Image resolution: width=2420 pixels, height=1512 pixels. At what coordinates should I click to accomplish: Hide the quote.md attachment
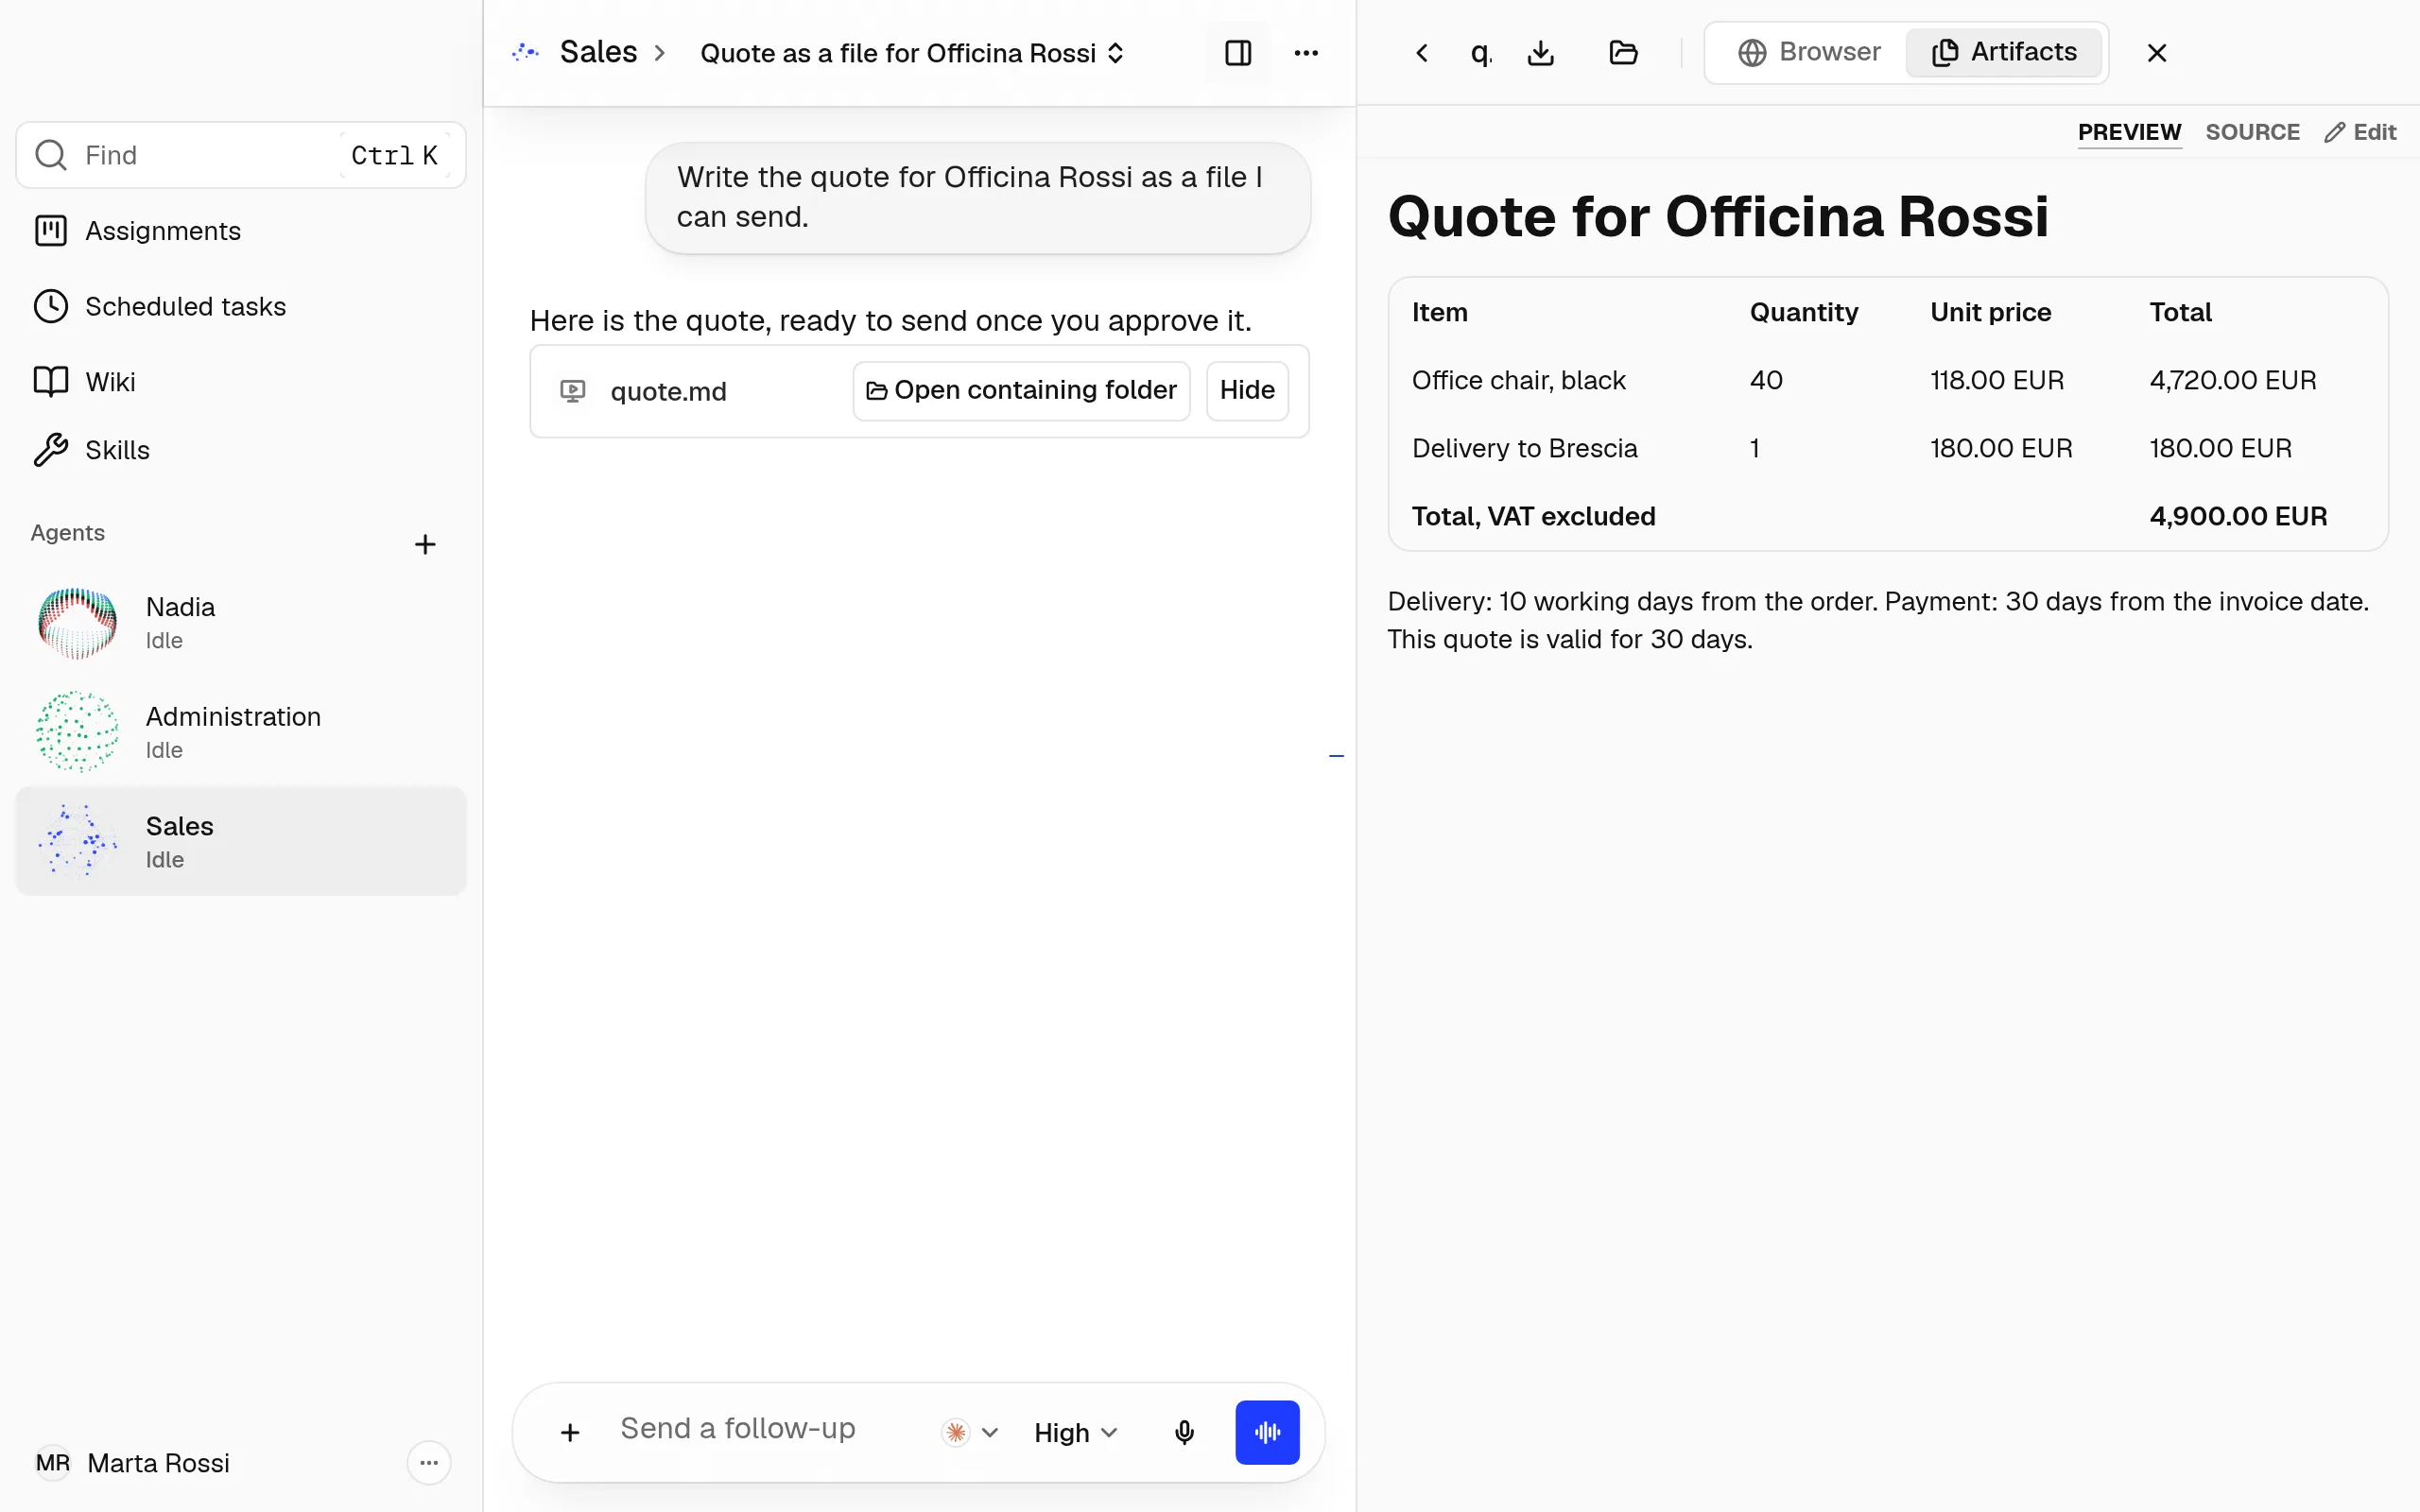(x=1247, y=390)
